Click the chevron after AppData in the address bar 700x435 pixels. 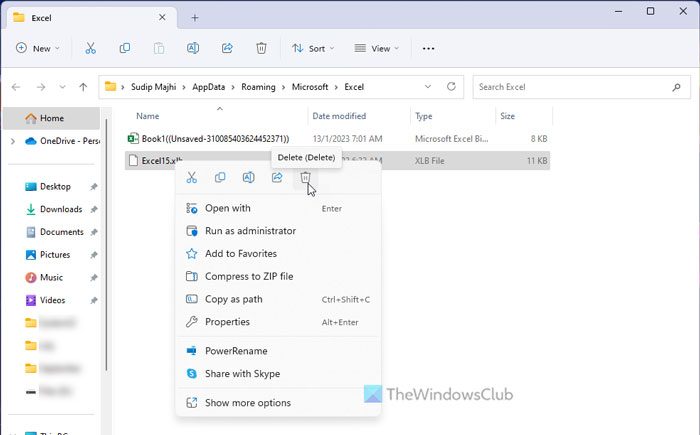pyautogui.click(x=233, y=87)
